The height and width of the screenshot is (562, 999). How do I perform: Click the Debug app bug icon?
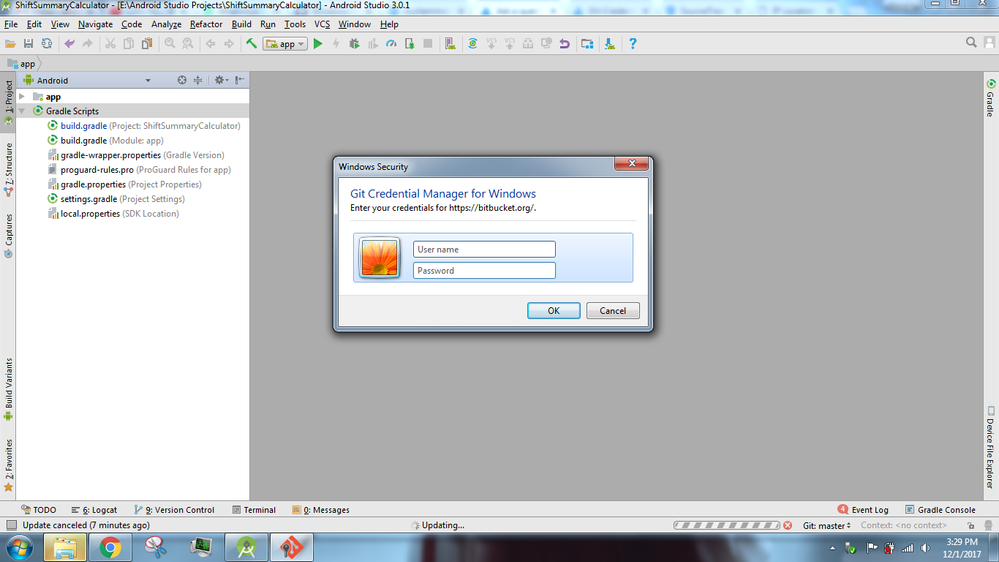tap(354, 43)
